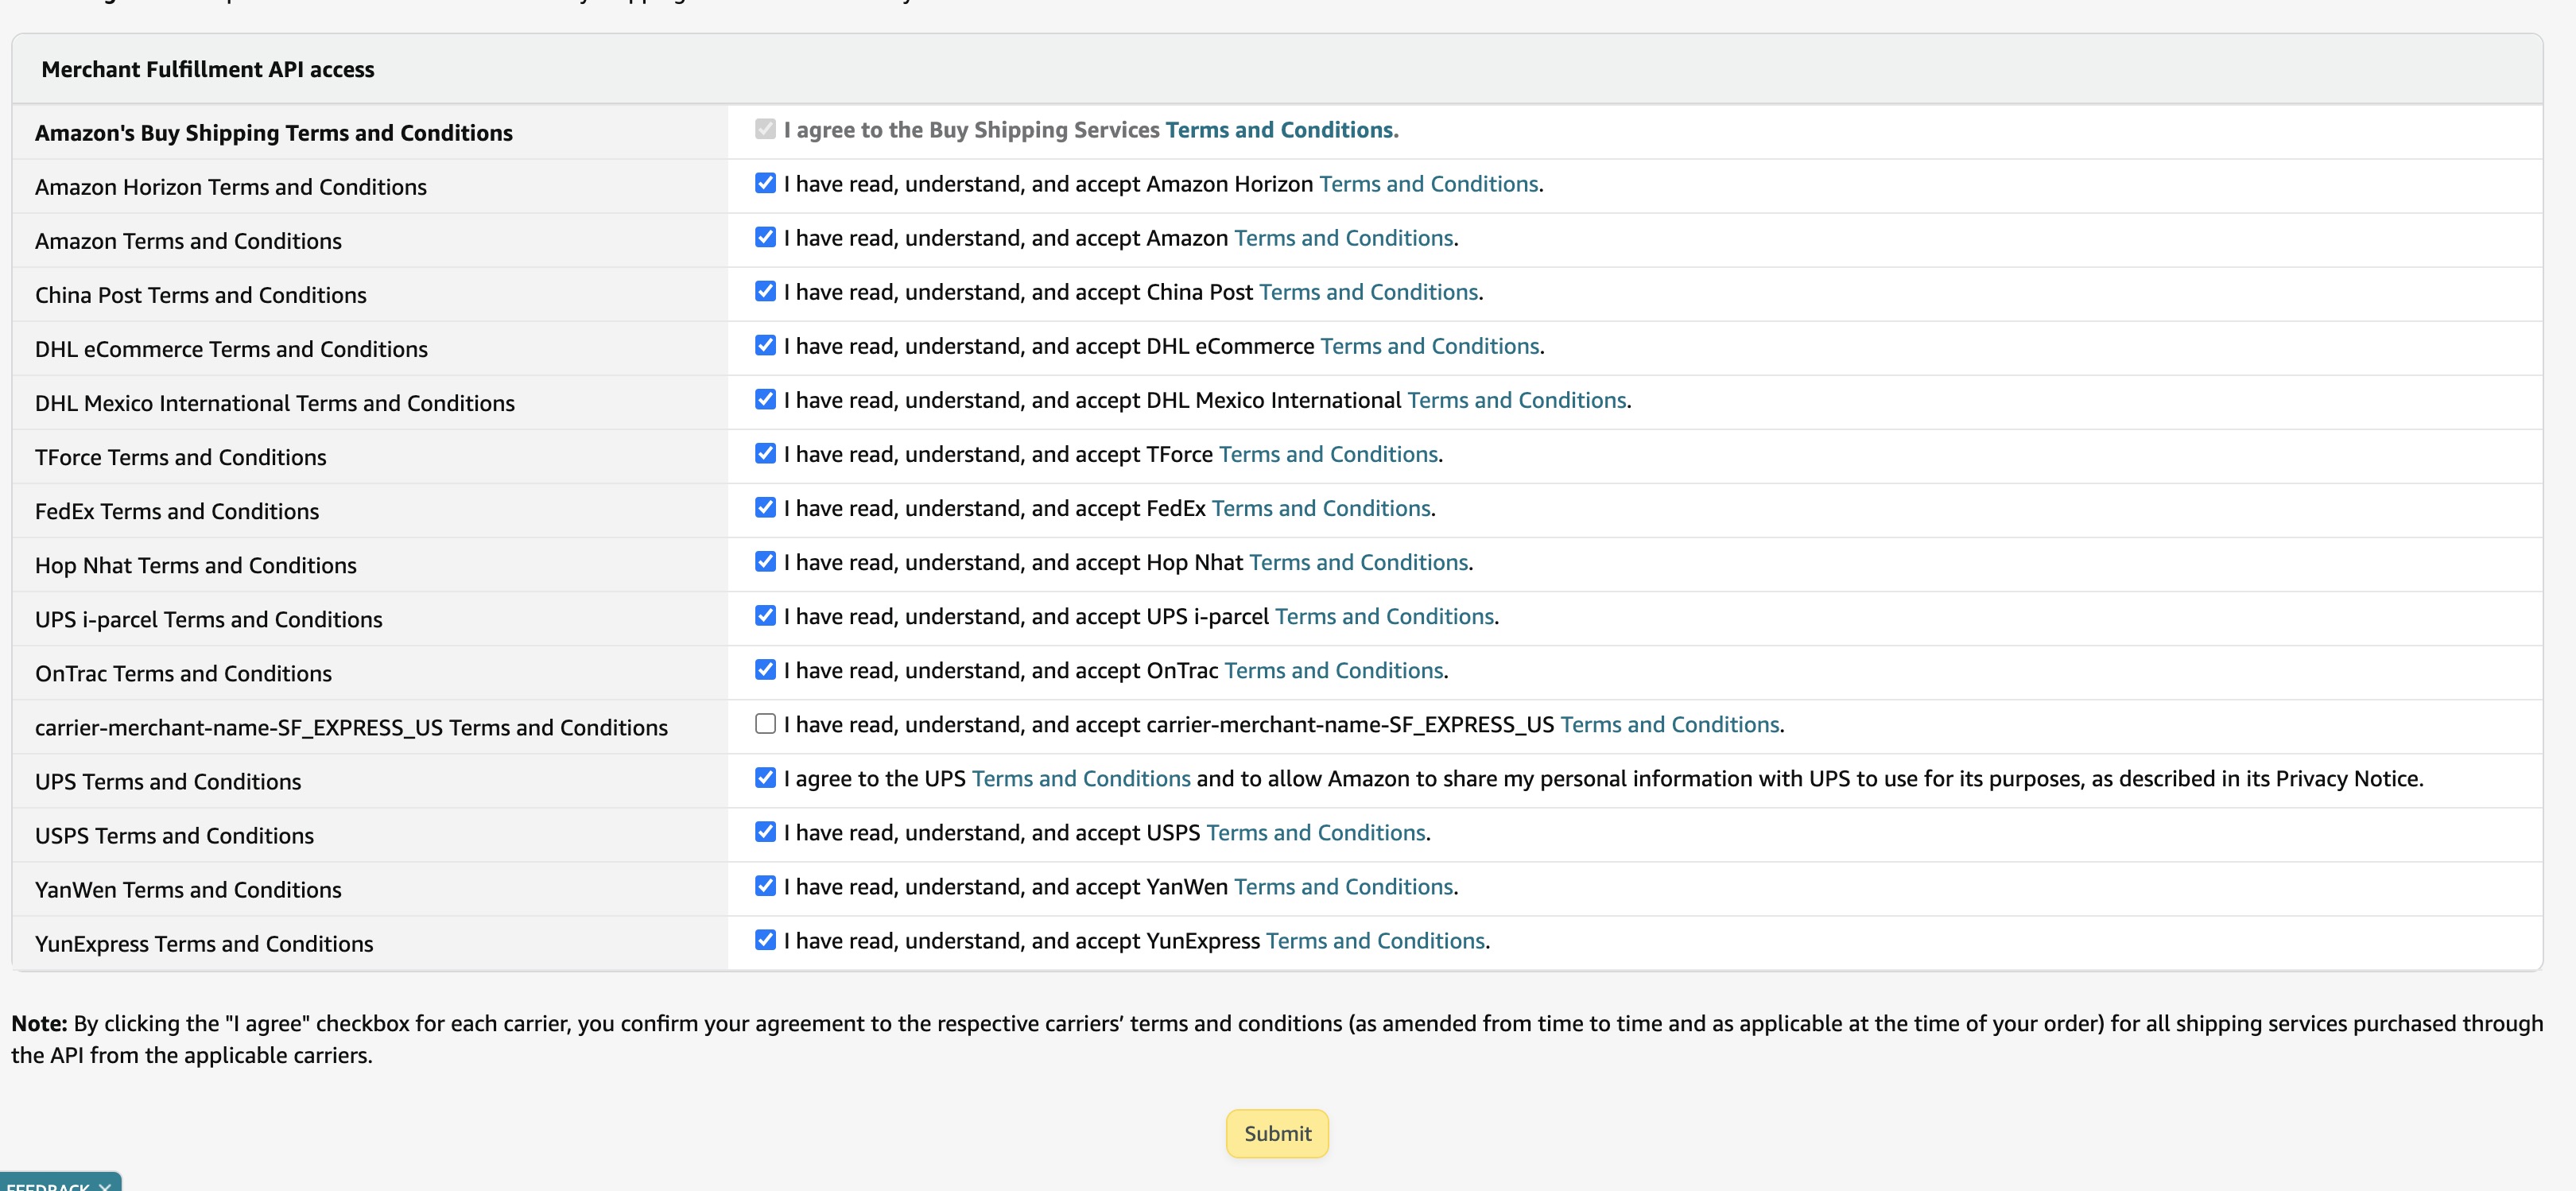2576x1191 pixels.
Task: Open Buy Shipping Services Terms and Conditions link
Action: tap(1280, 130)
